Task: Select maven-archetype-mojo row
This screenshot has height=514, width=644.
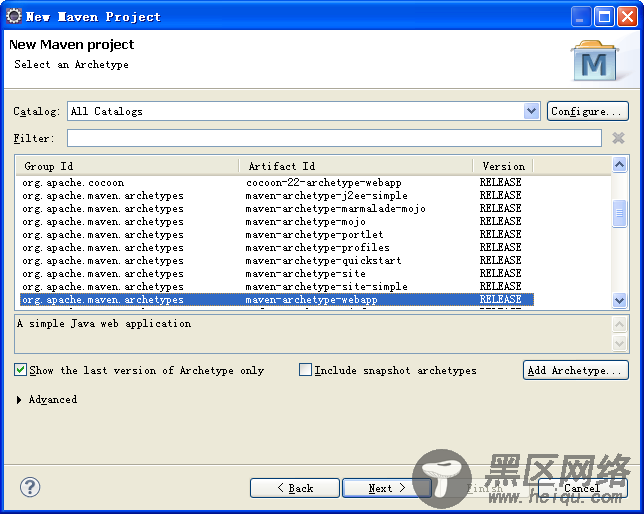Action: point(277,221)
